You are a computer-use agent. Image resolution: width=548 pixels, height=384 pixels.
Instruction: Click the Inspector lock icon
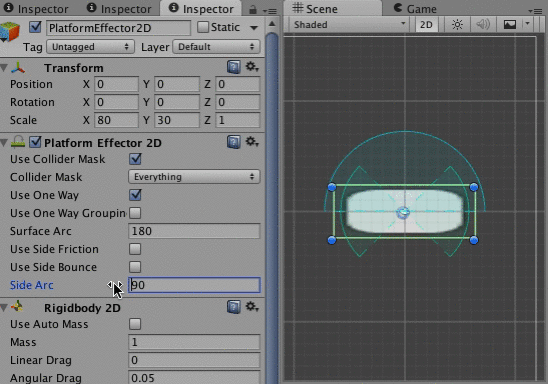tap(253, 10)
